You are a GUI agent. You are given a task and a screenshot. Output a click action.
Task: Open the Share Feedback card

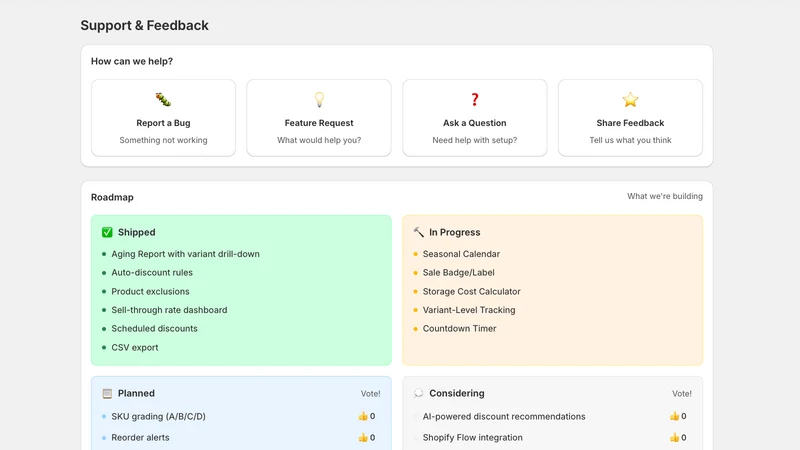(630, 118)
